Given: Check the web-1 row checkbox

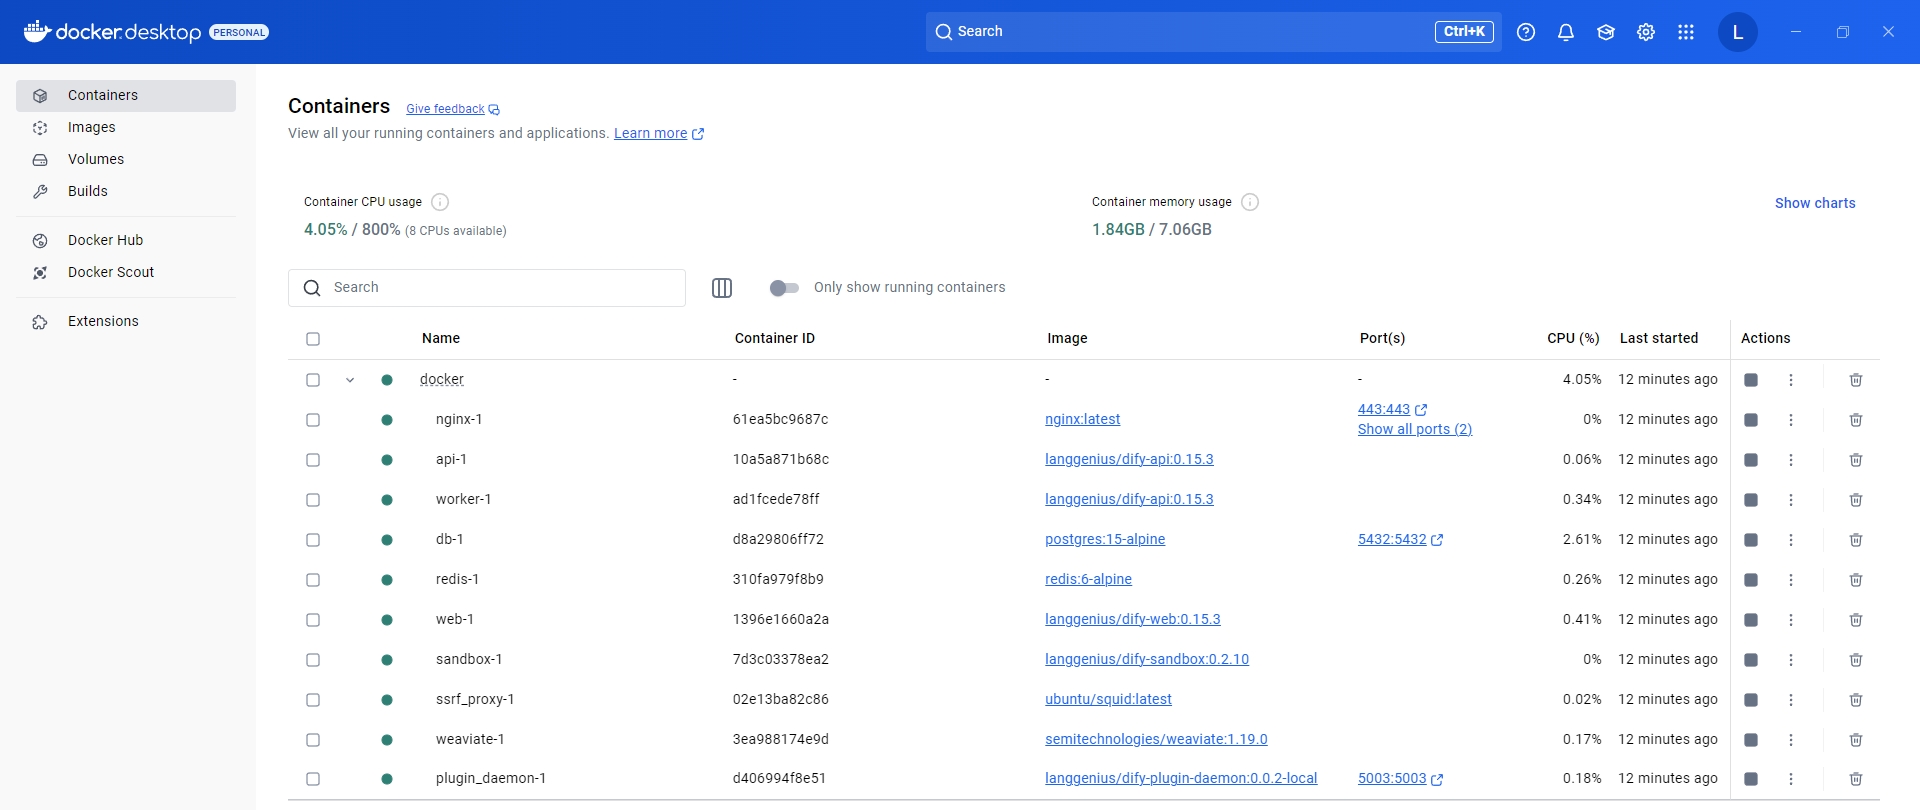Looking at the screenshot, I should pyautogui.click(x=313, y=620).
